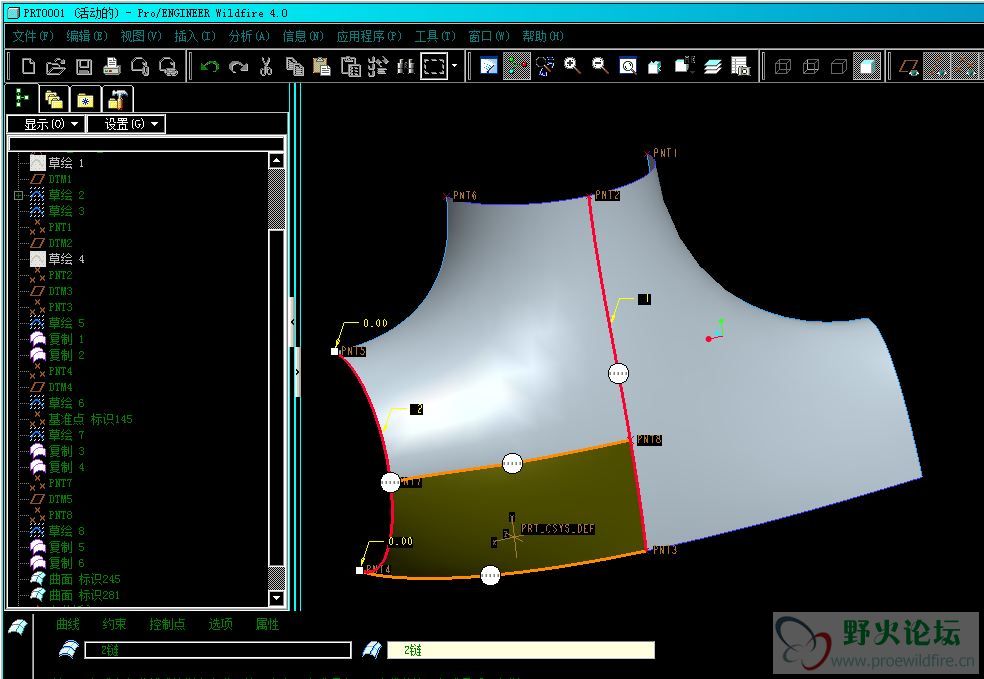The height and width of the screenshot is (679, 984).
Task: Click the Refit to screen icon
Action: tap(628, 66)
